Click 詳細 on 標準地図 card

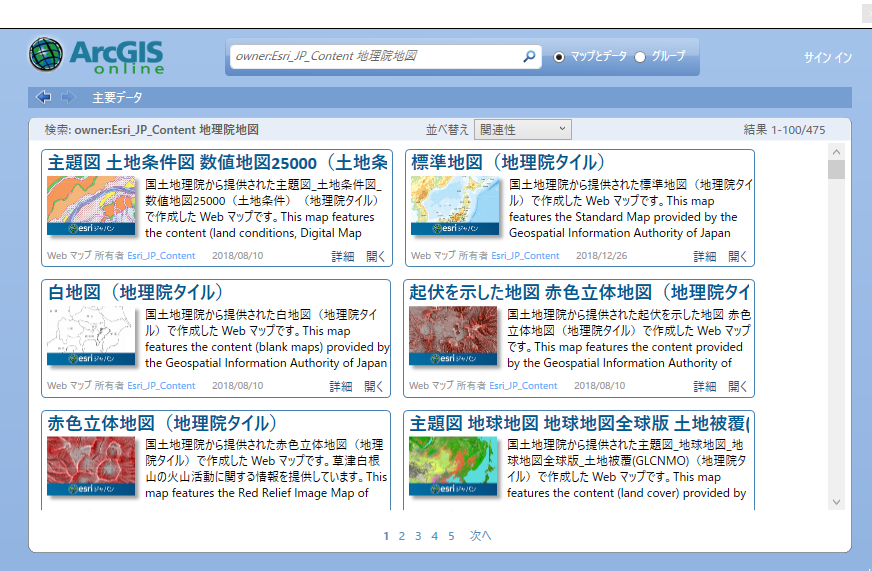coord(705,256)
